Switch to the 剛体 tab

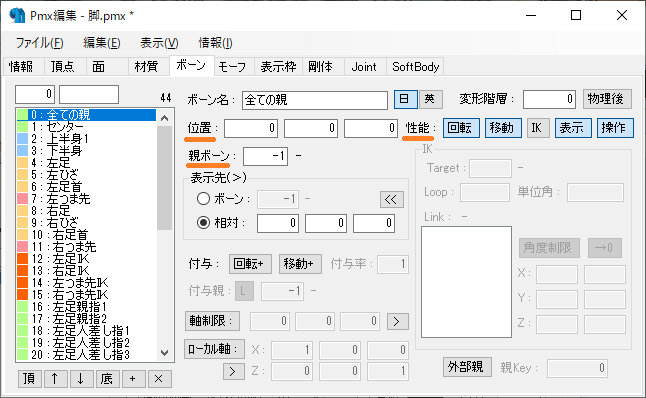pyautogui.click(x=321, y=67)
